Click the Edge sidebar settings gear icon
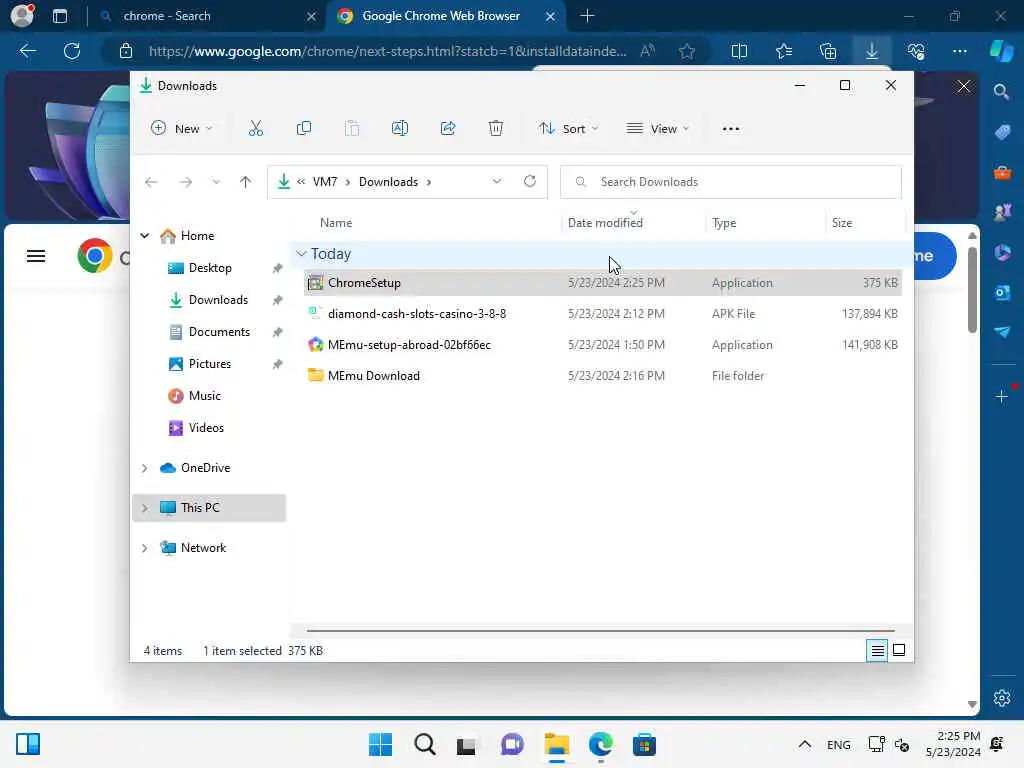 (1002, 698)
